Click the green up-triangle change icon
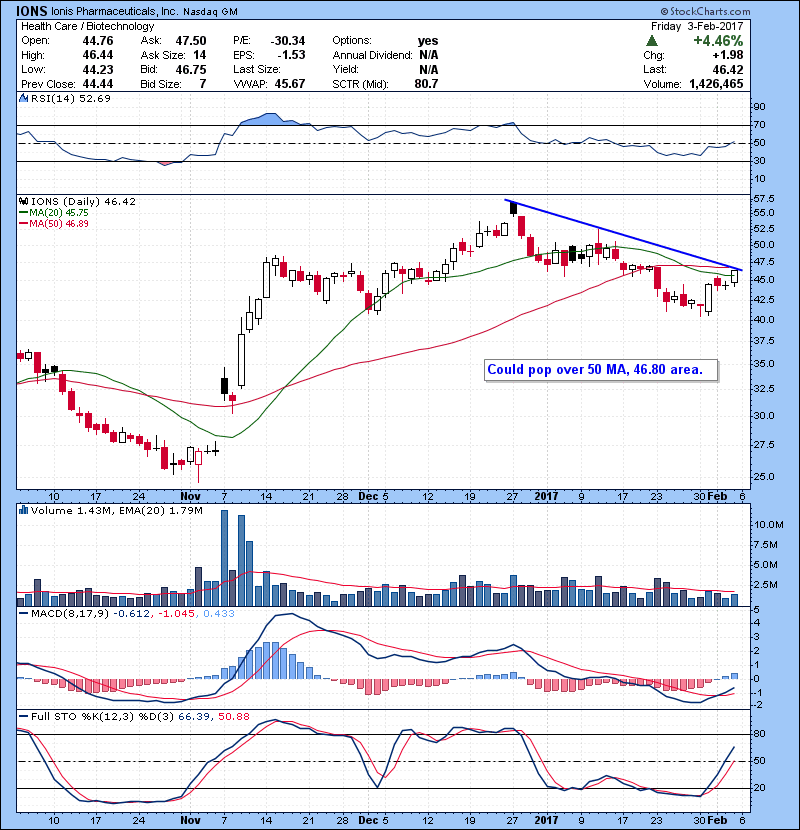 (652, 40)
